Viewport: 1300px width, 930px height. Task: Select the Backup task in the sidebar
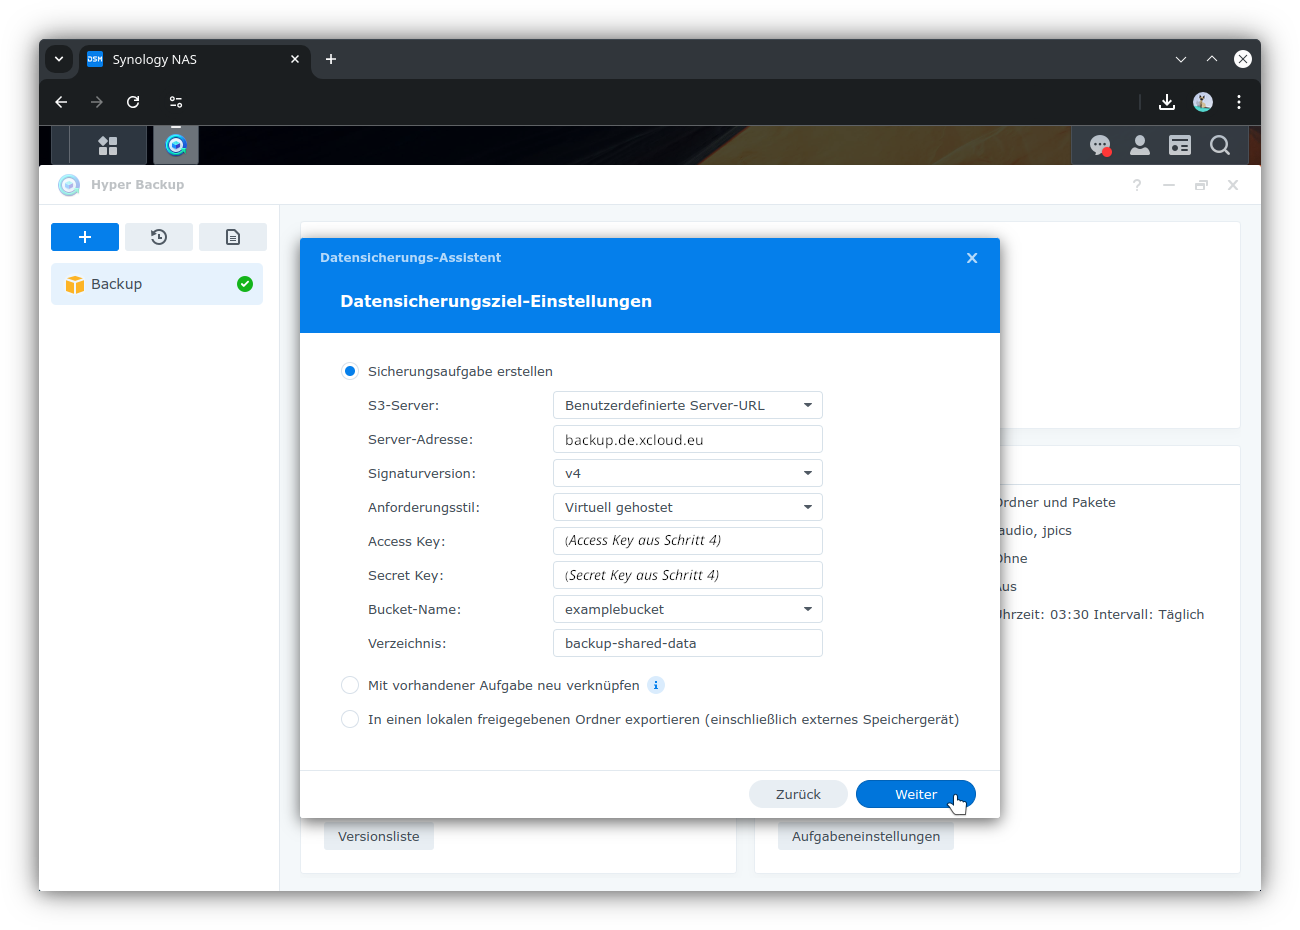point(157,284)
